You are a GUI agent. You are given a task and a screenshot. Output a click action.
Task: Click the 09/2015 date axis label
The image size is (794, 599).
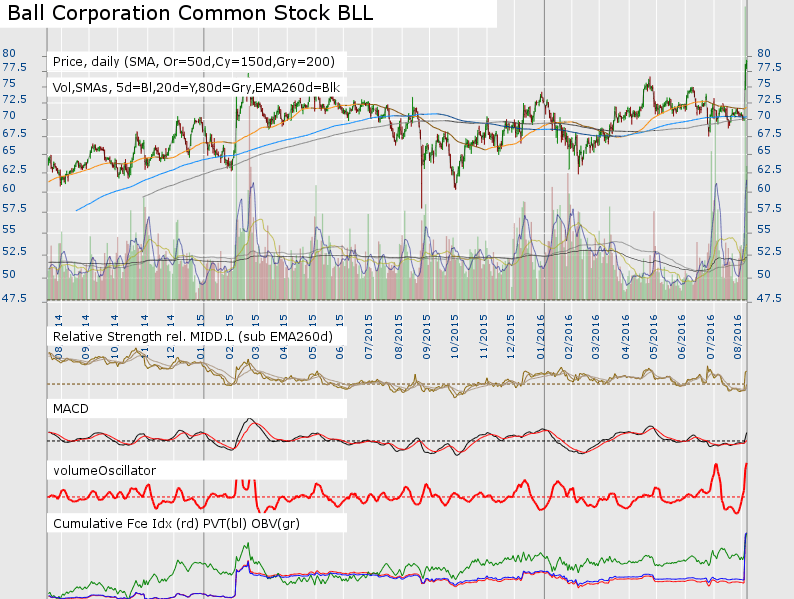[x=426, y=337]
